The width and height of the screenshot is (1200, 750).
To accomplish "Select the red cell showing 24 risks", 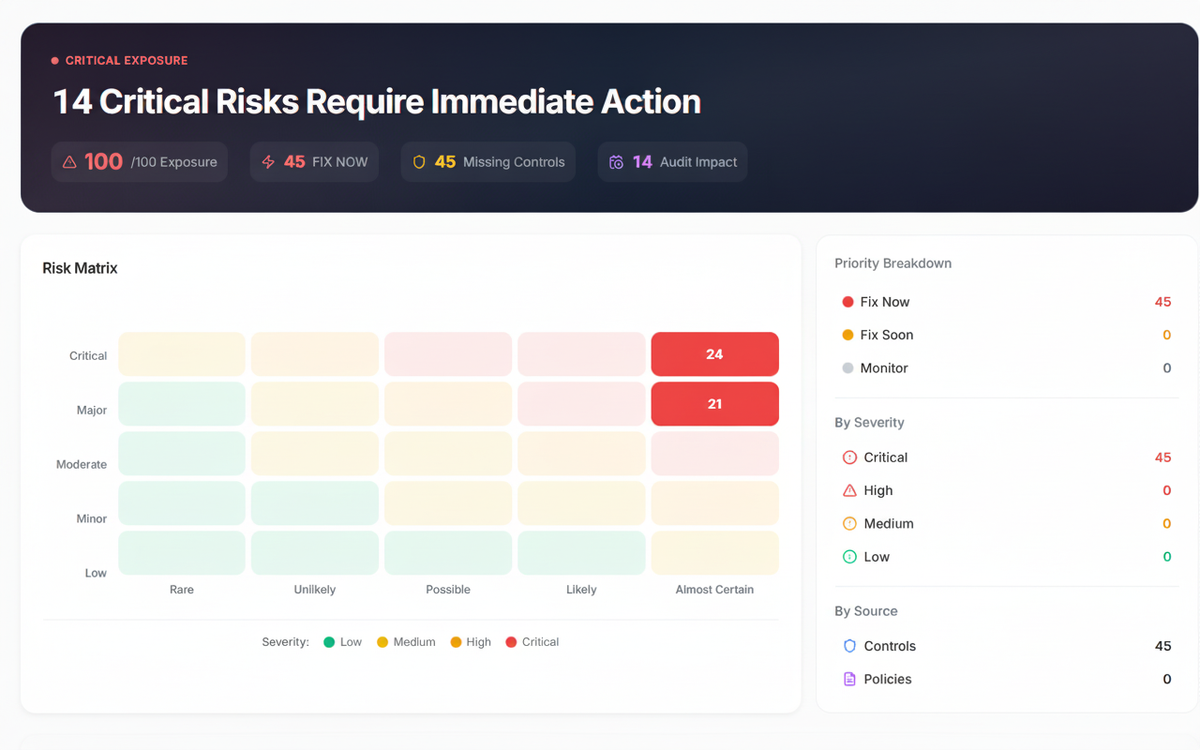I will [715, 354].
